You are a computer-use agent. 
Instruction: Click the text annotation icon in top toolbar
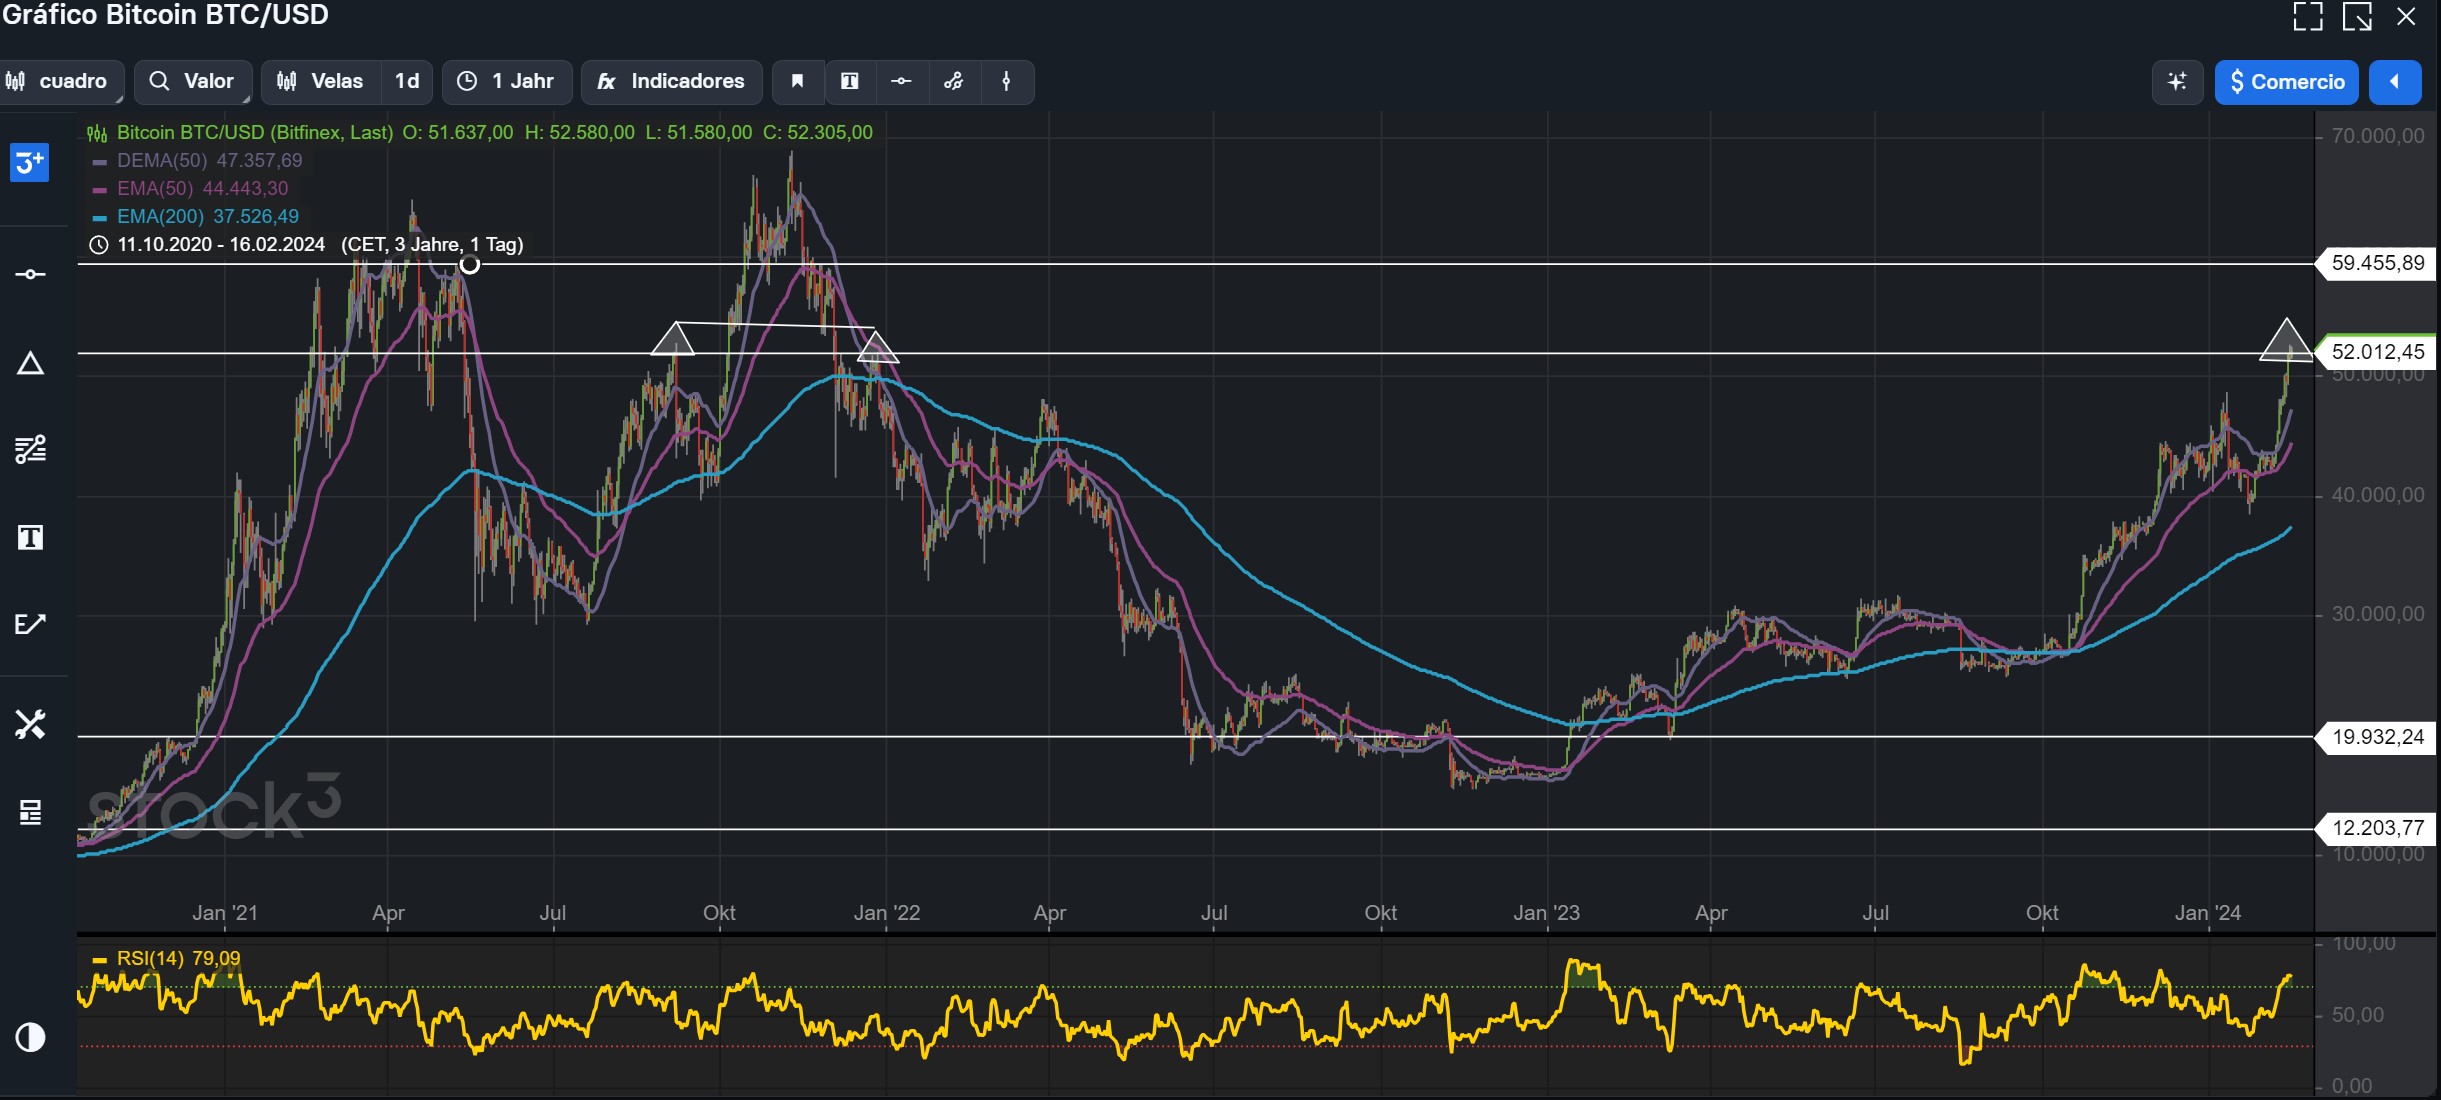click(849, 81)
